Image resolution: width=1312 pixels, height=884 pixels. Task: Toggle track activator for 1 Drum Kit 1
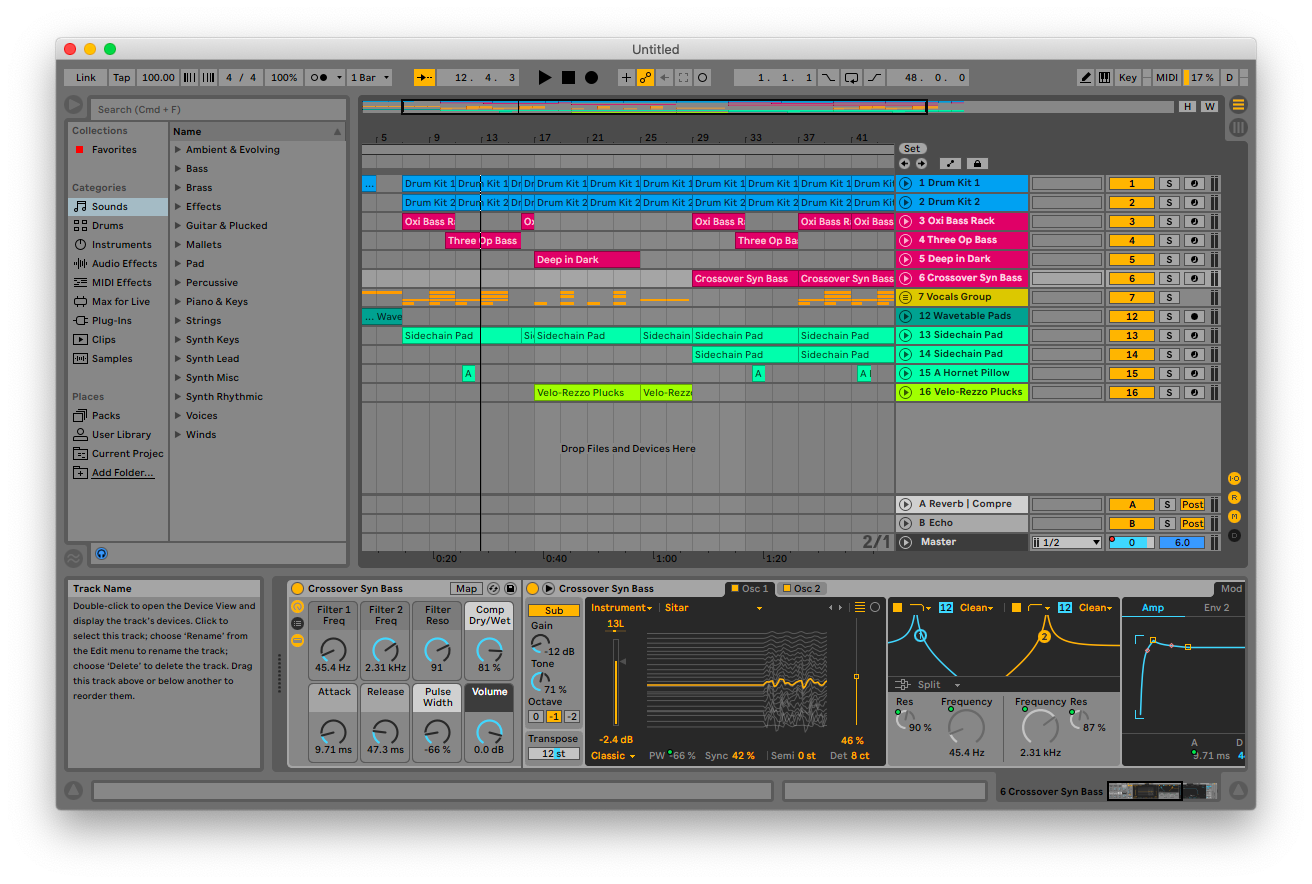tap(1132, 183)
